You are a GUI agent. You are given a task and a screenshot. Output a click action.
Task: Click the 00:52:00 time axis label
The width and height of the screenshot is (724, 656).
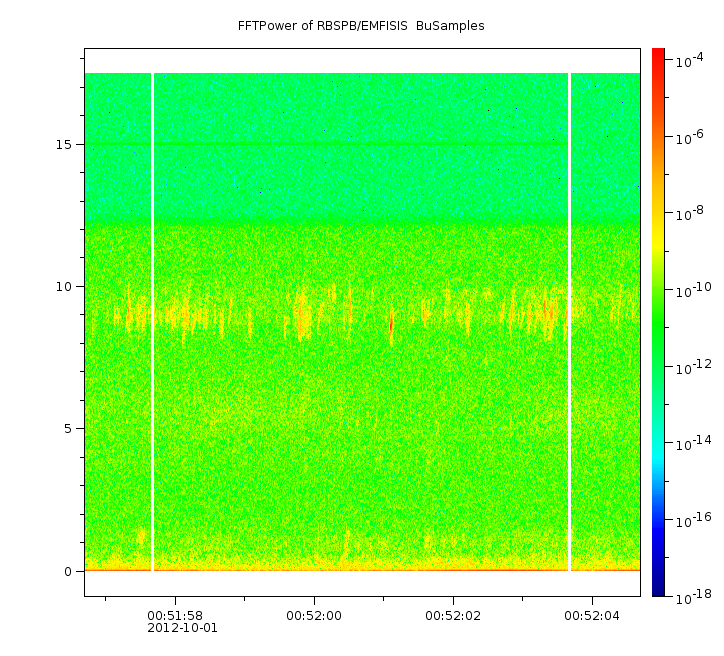[314, 615]
